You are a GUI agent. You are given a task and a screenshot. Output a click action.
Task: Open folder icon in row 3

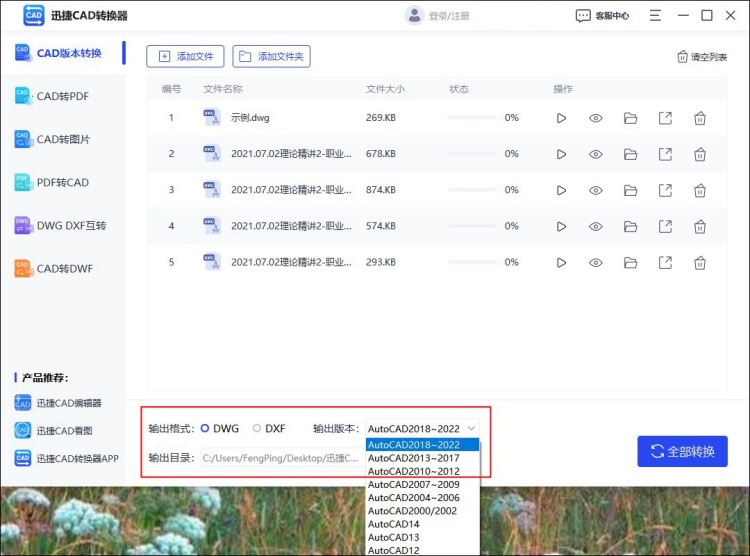630,190
